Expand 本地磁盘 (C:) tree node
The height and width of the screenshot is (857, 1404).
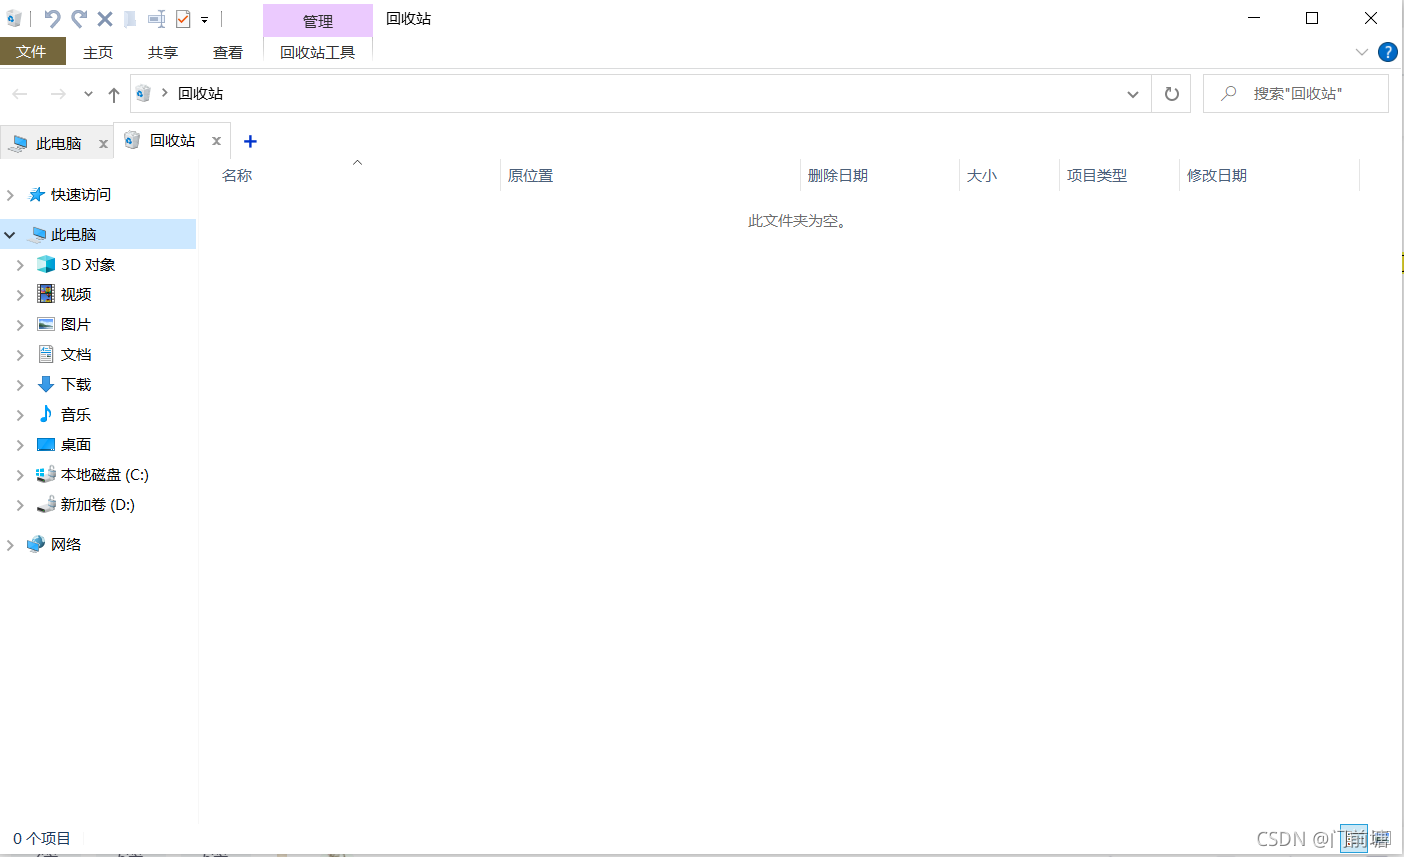[22, 474]
